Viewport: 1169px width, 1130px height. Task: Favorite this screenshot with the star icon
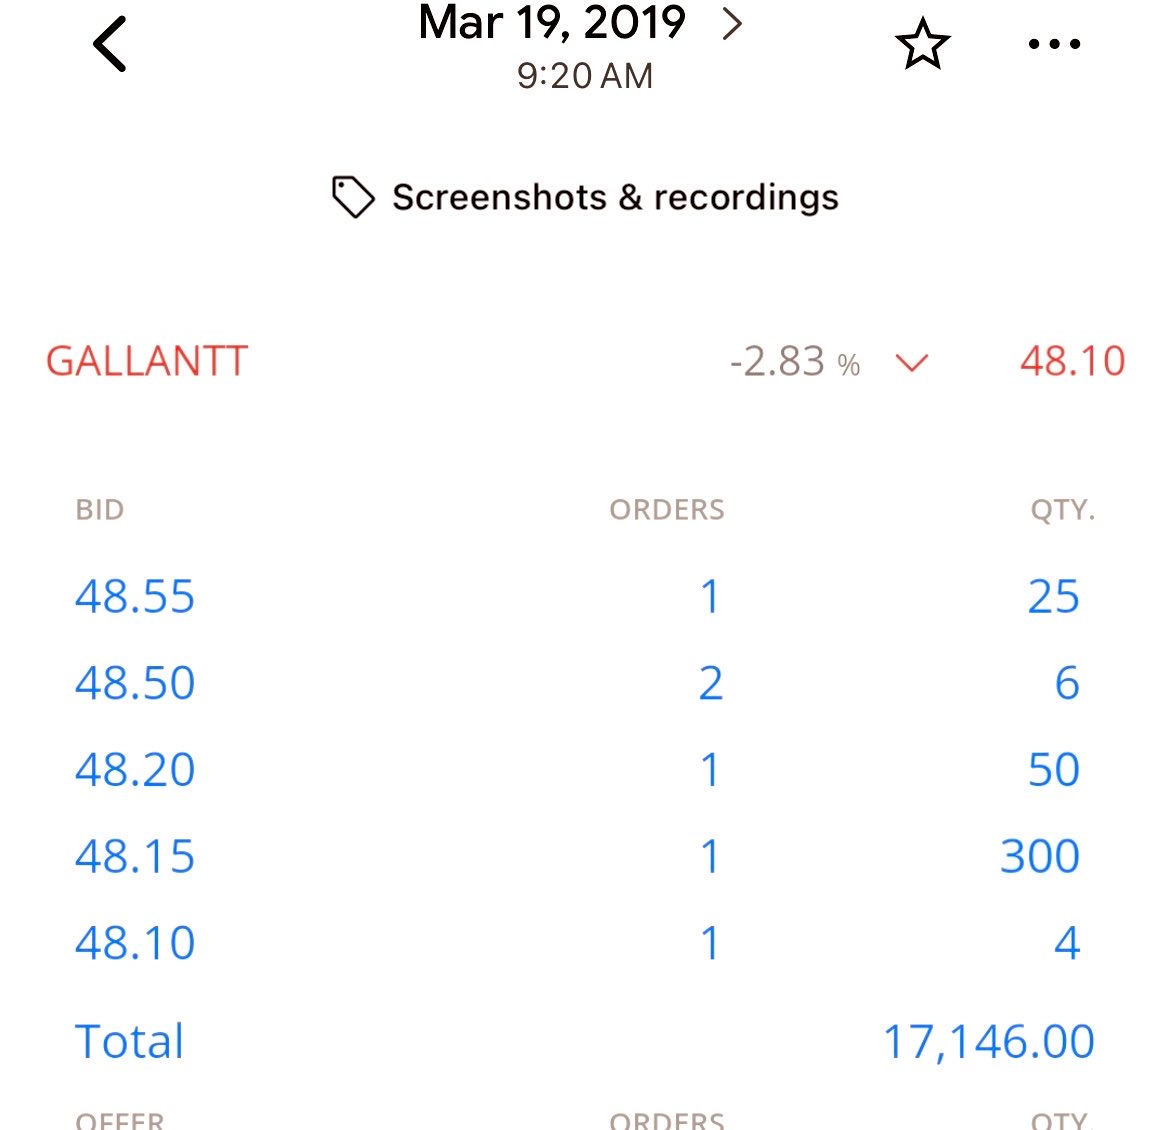[x=922, y=44]
